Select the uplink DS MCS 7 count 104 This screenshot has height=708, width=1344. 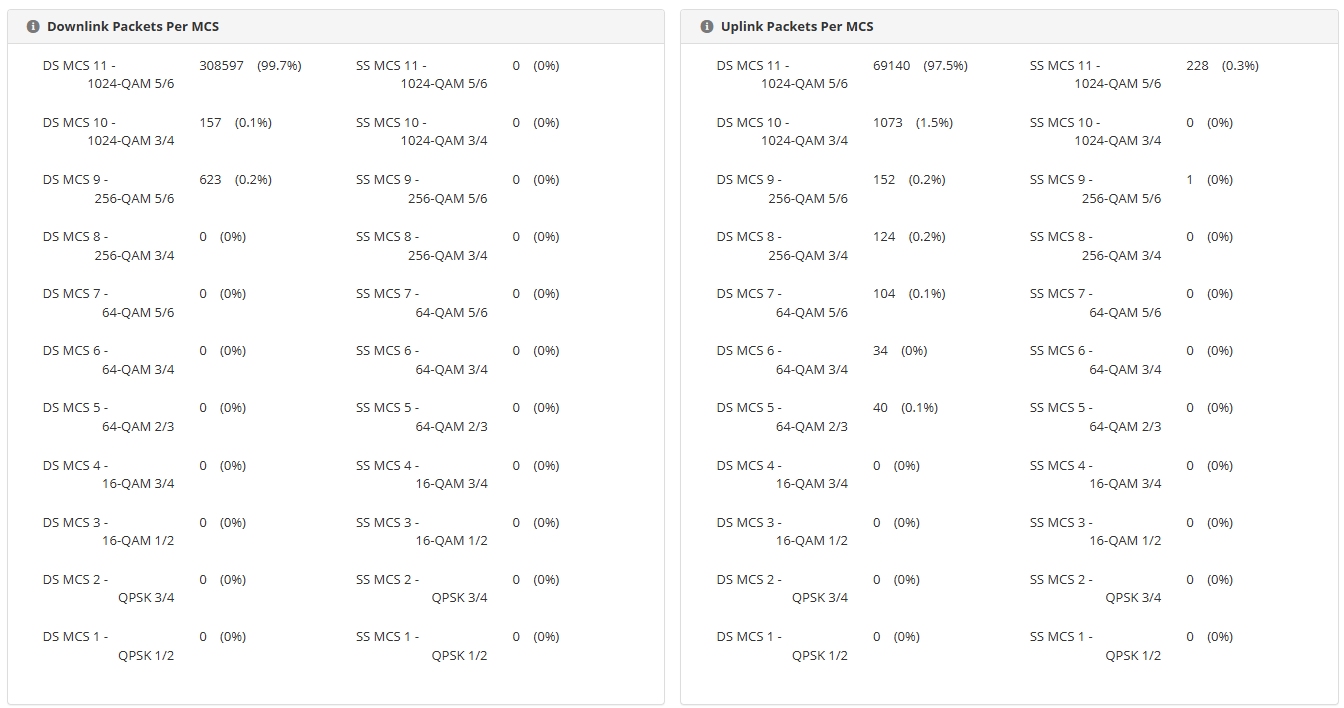tap(884, 294)
